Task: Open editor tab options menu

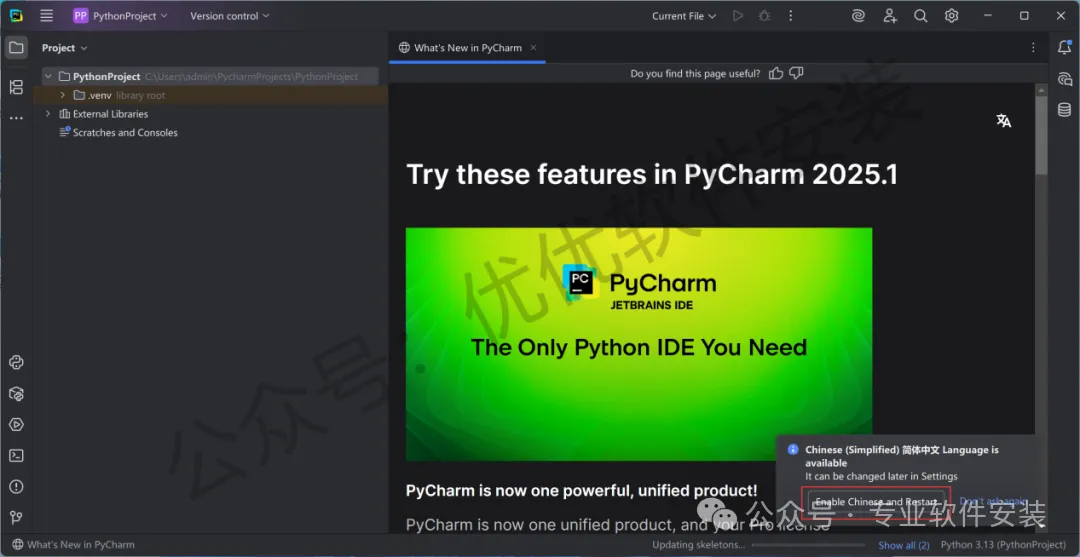Action: 1033,48
